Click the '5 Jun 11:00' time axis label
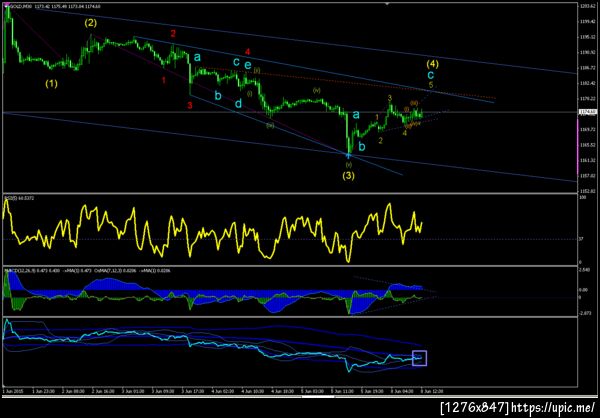The image size is (600, 418). tap(340, 391)
